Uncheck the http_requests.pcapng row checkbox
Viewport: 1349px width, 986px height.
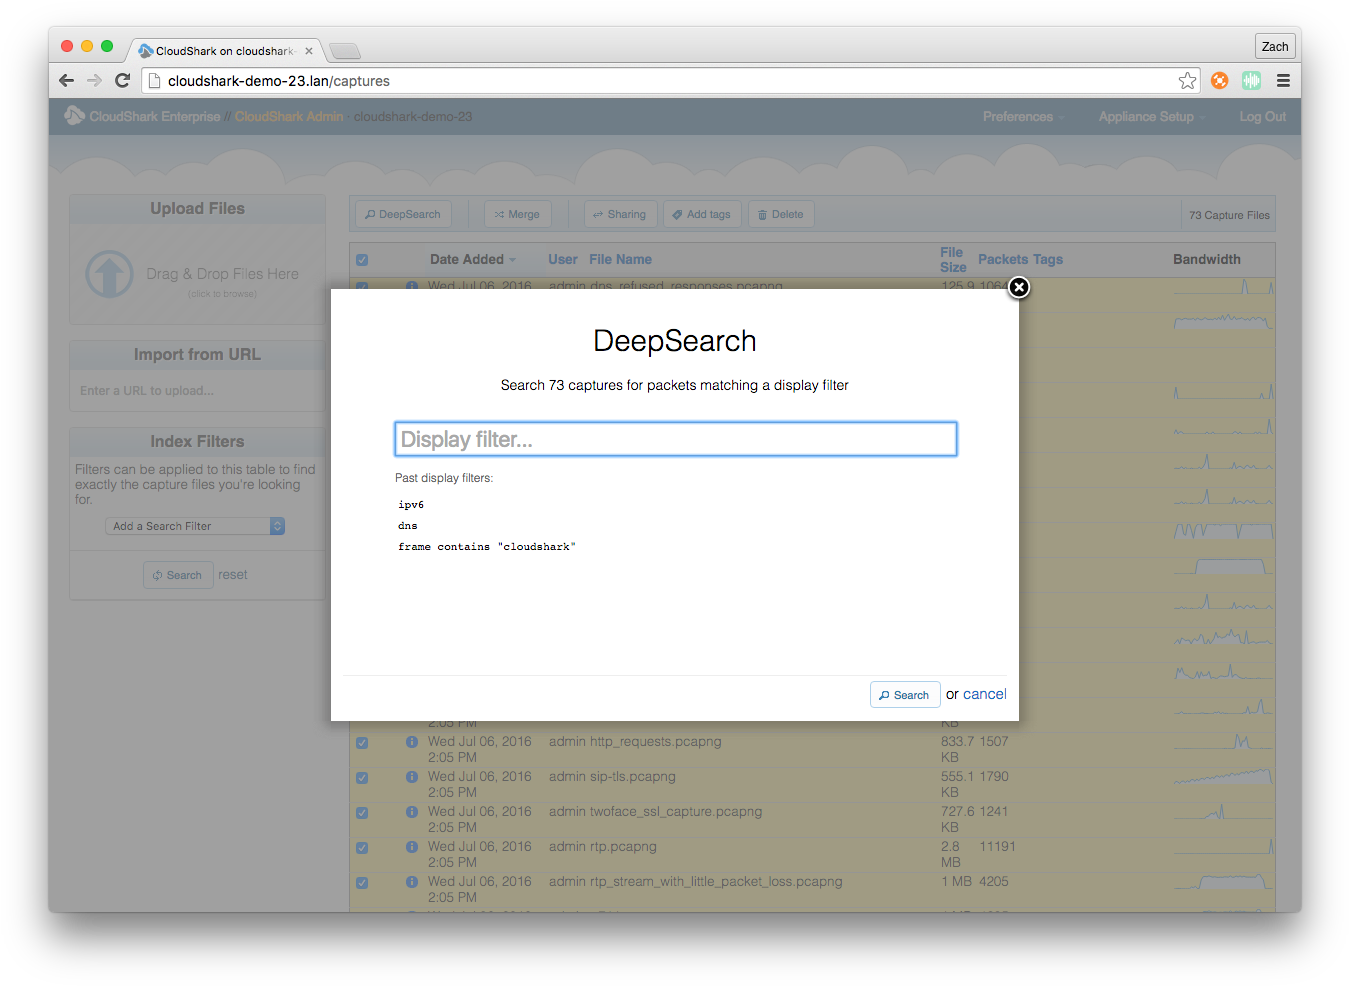click(x=362, y=743)
